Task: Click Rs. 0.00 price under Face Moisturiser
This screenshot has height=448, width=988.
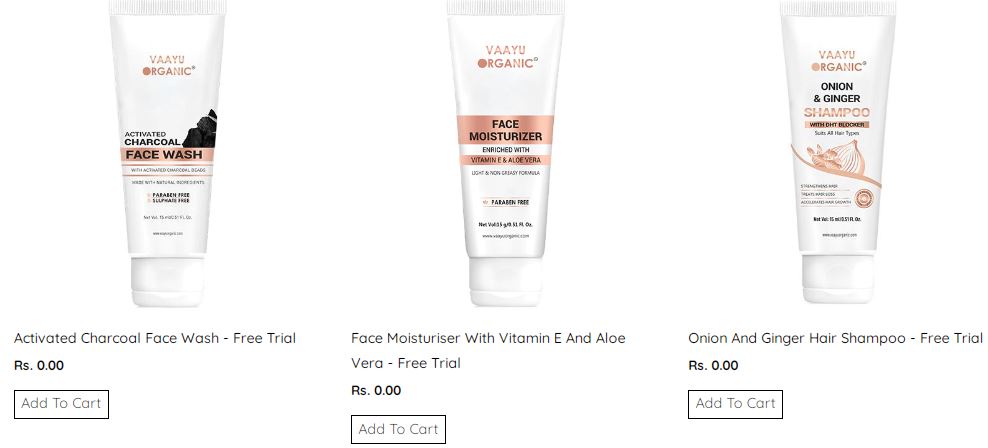Action: coord(376,391)
